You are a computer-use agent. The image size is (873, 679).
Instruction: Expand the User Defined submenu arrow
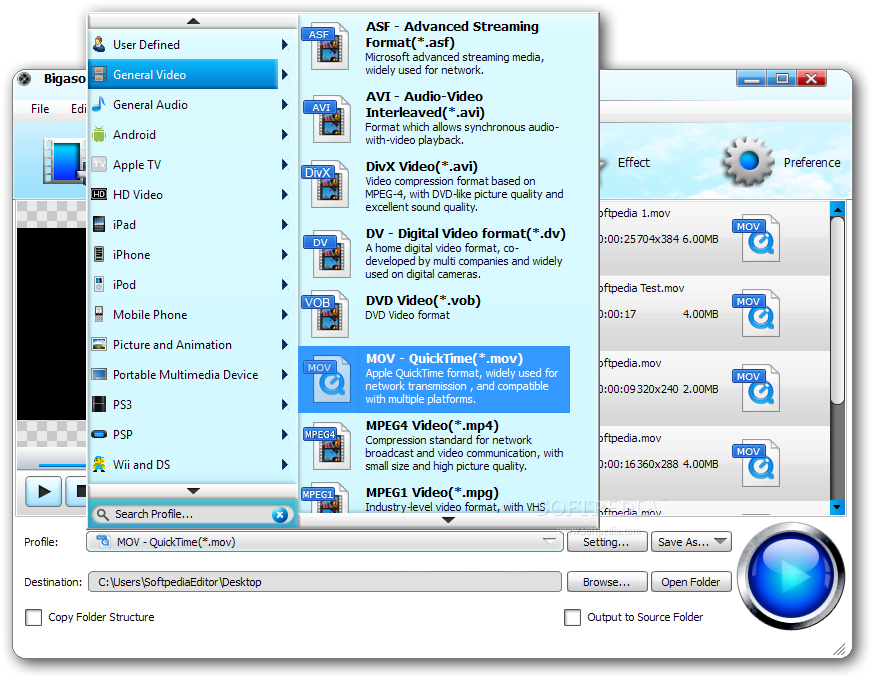[x=285, y=45]
